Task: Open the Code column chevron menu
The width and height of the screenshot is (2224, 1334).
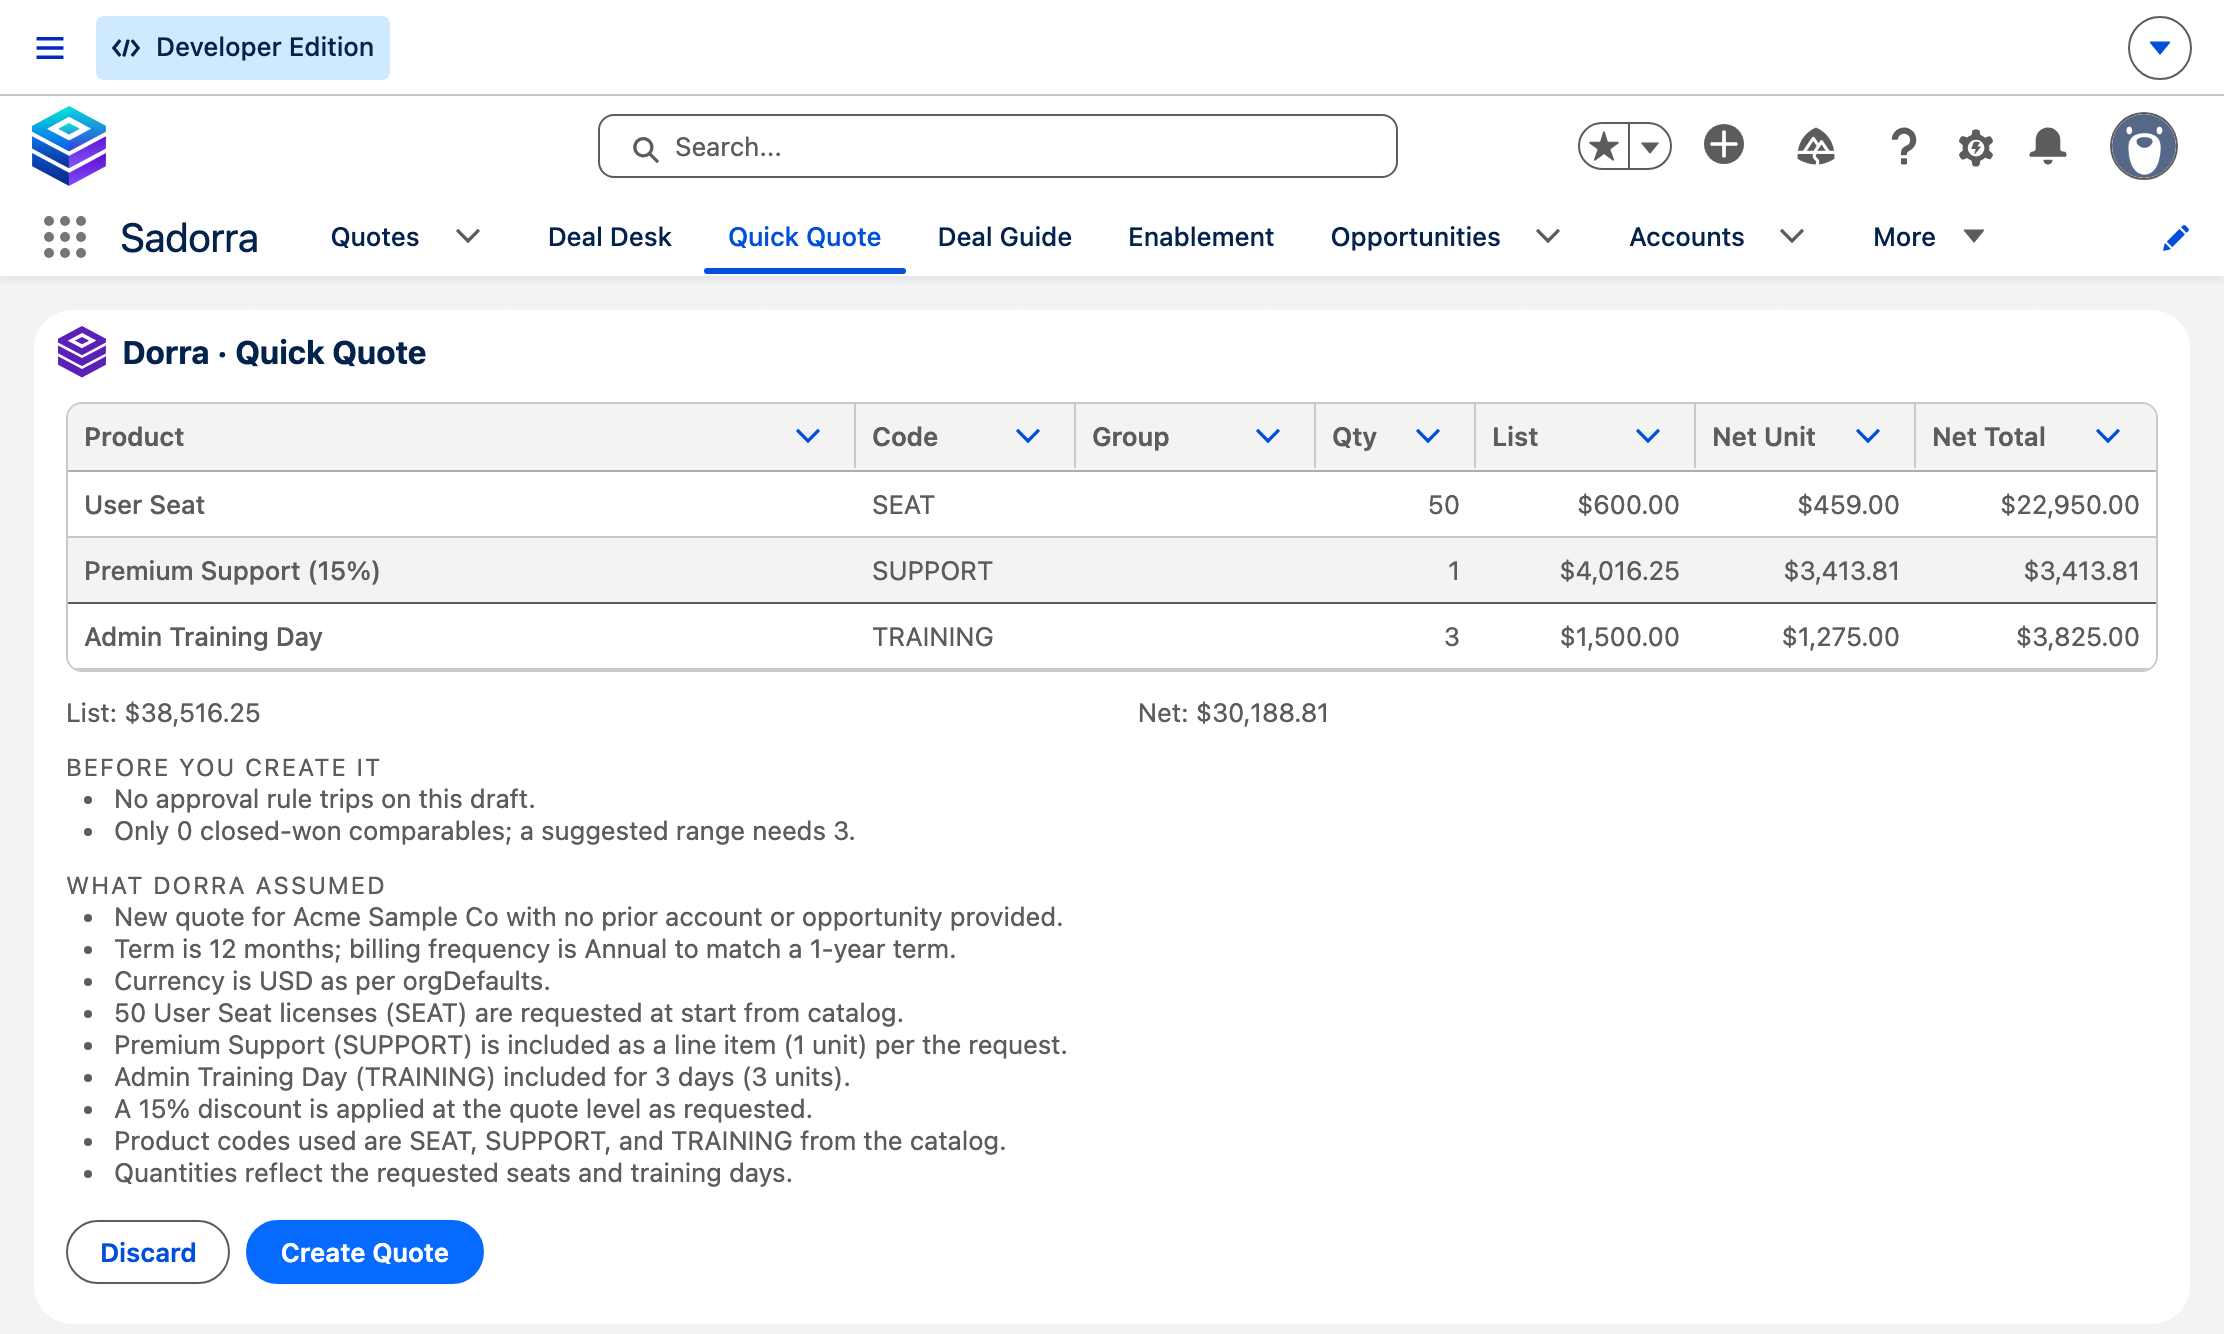Action: [1028, 436]
